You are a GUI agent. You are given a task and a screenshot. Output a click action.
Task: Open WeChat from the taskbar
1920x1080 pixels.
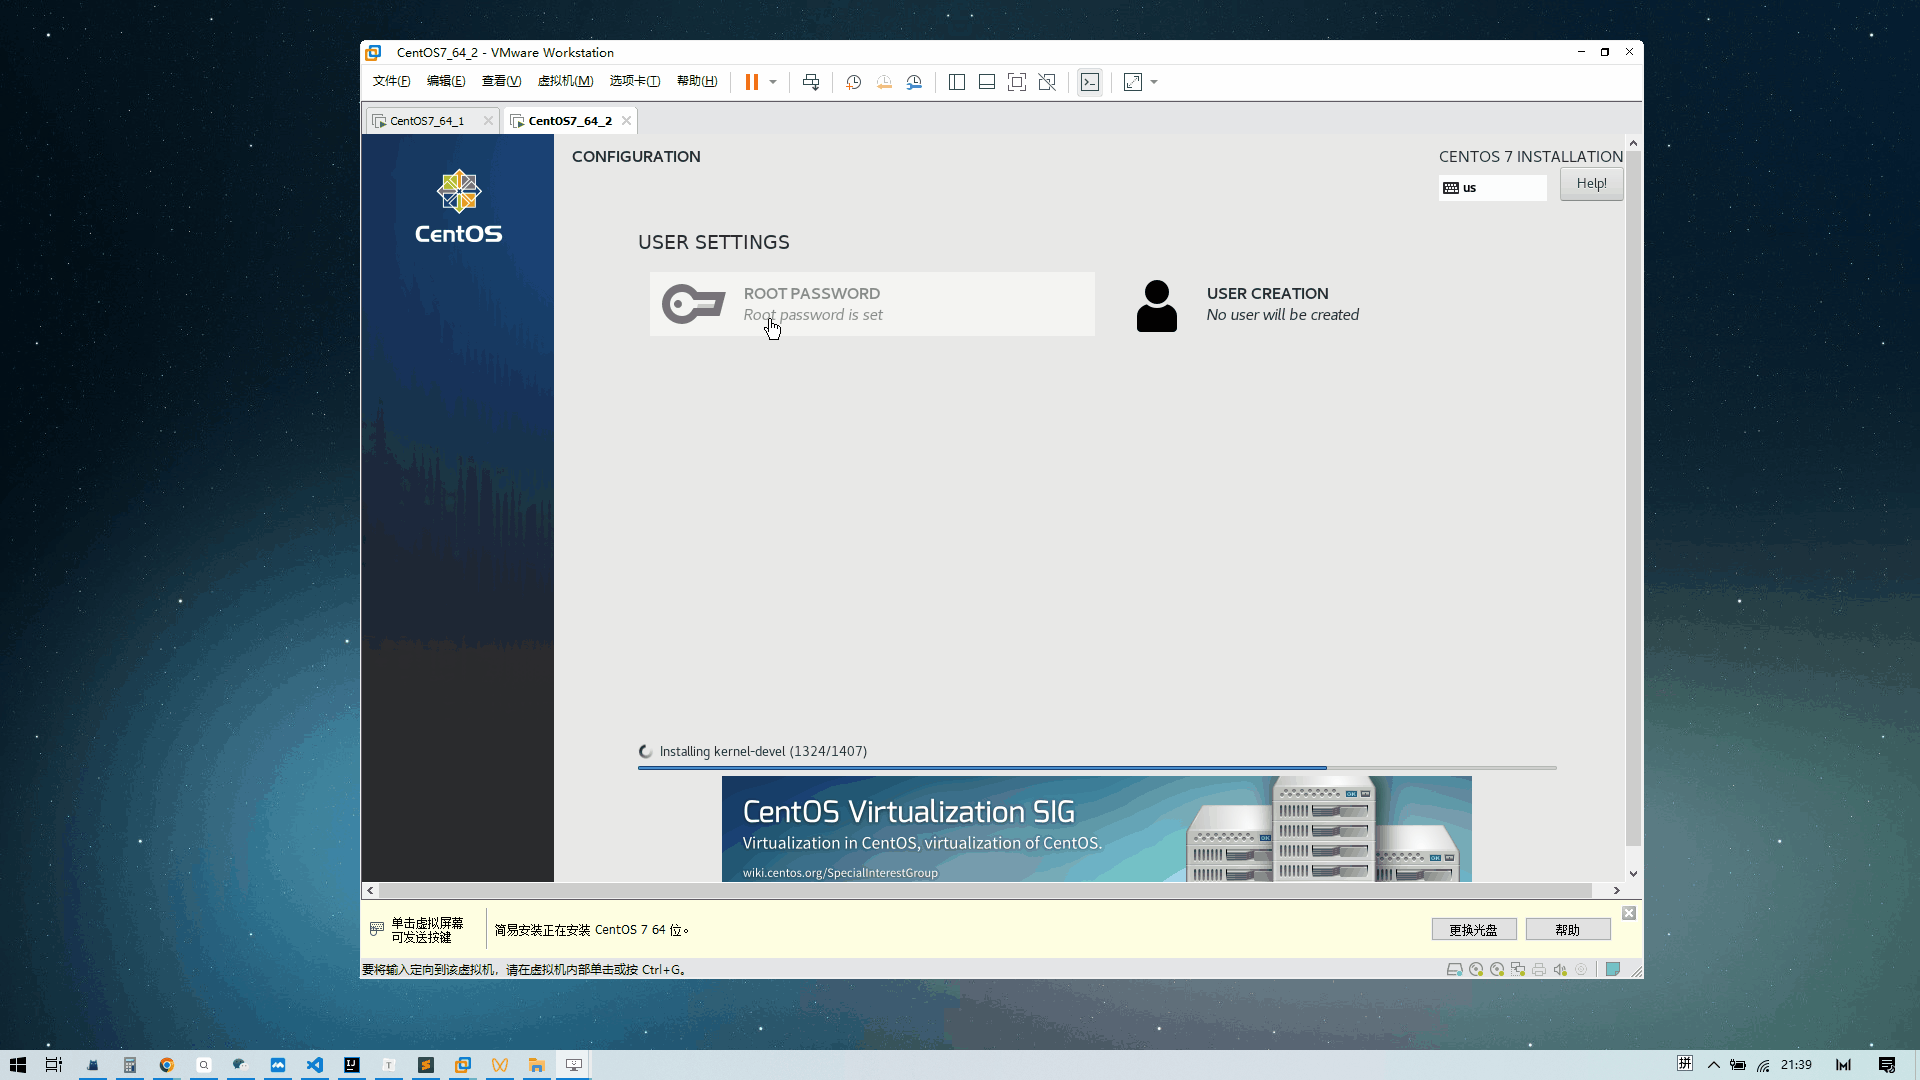click(x=240, y=1065)
